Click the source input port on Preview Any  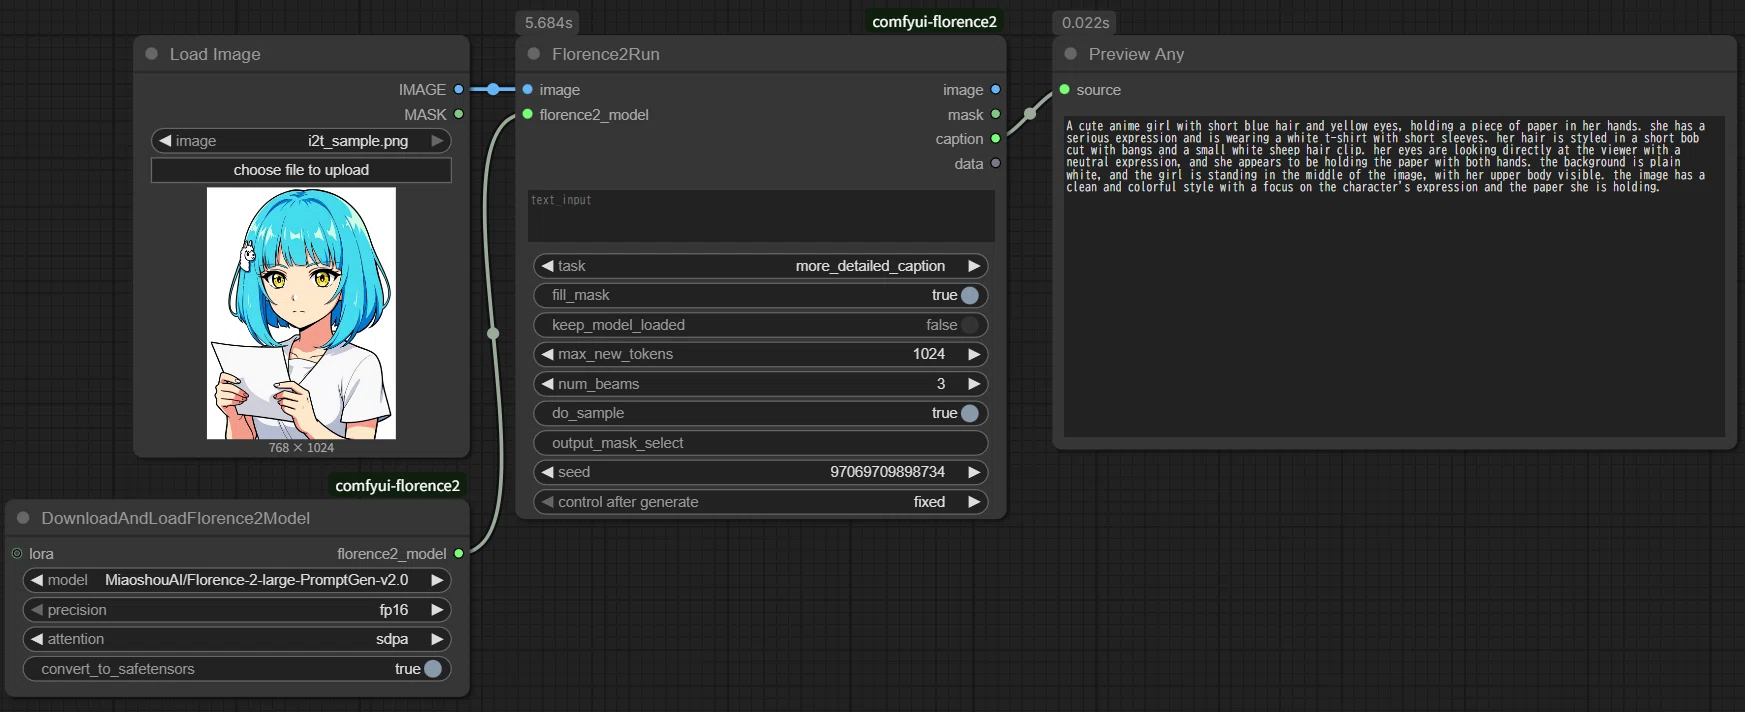tap(1064, 89)
